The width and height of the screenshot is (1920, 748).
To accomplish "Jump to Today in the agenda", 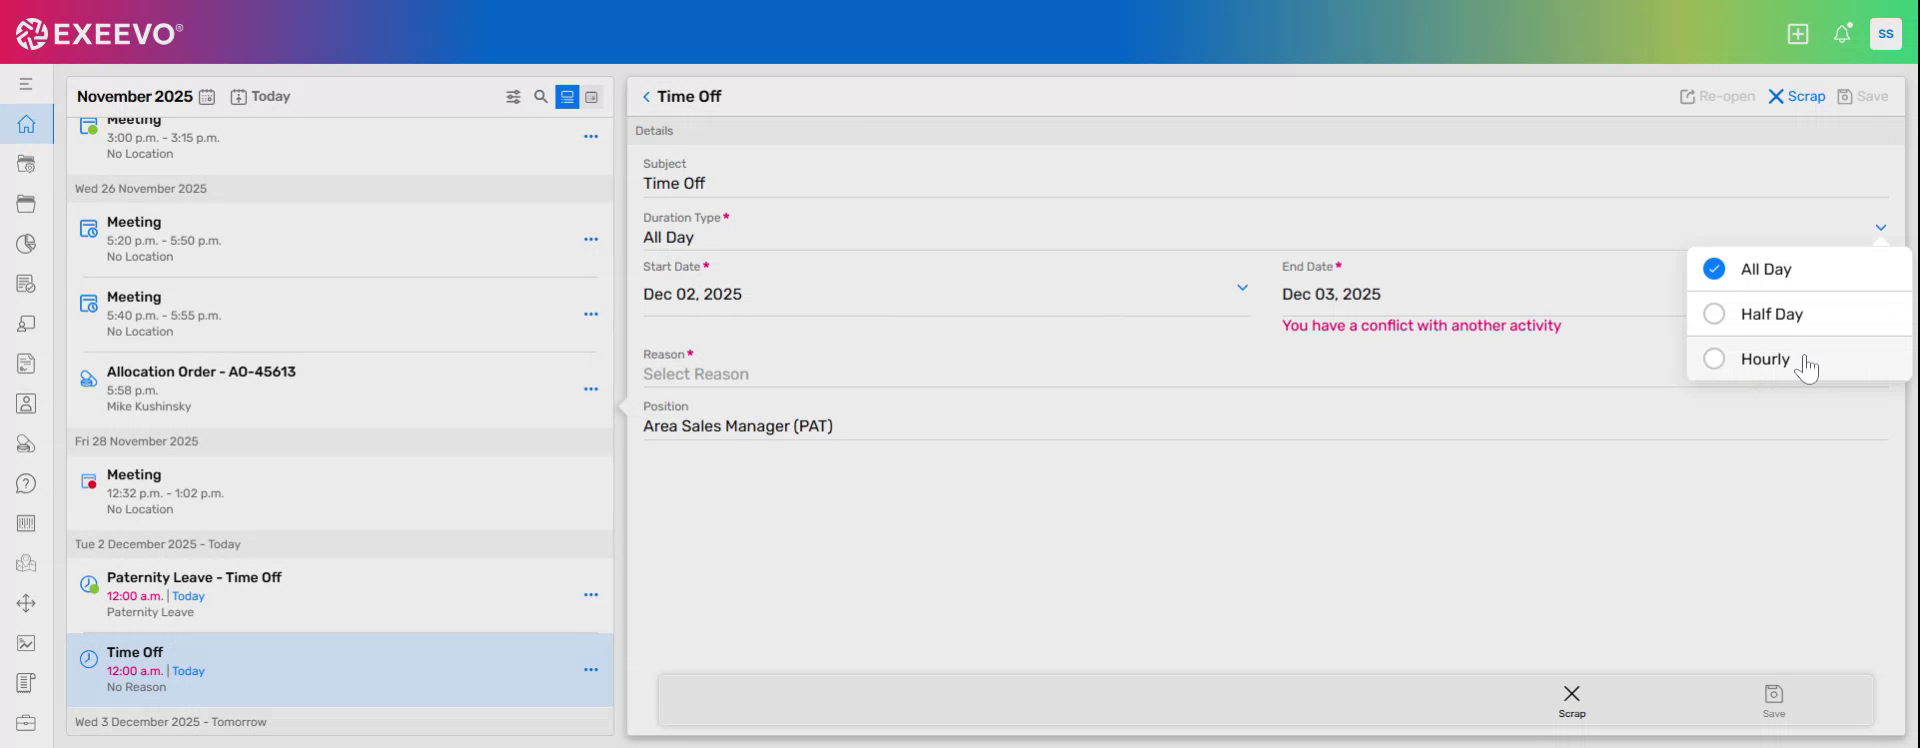I will coord(260,97).
